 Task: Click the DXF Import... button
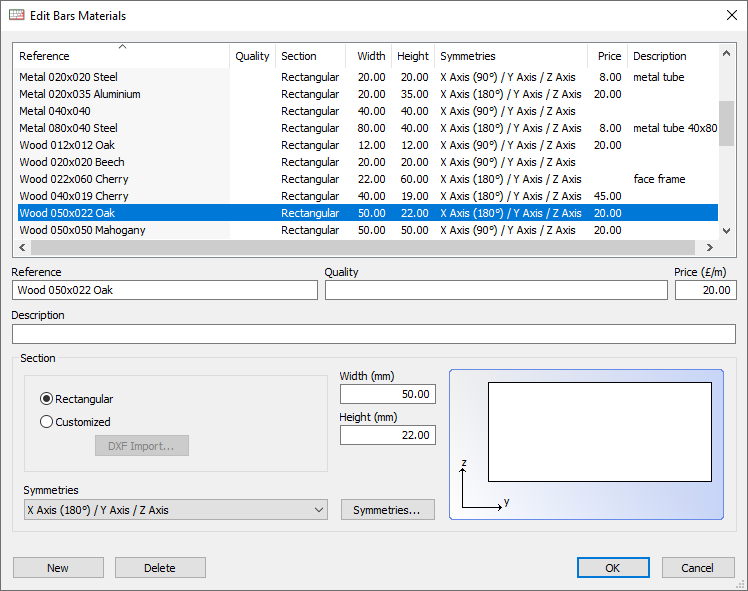click(142, 446)
